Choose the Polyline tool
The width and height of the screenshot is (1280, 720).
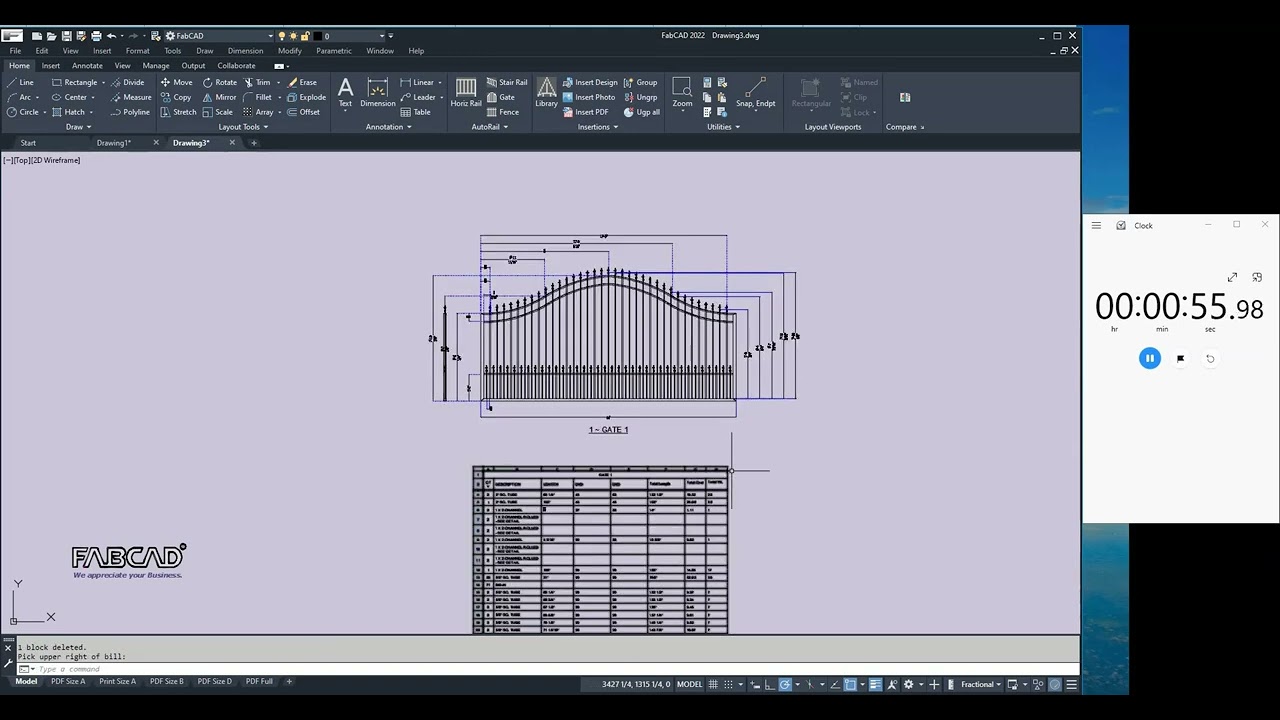[x=130, y=112]
